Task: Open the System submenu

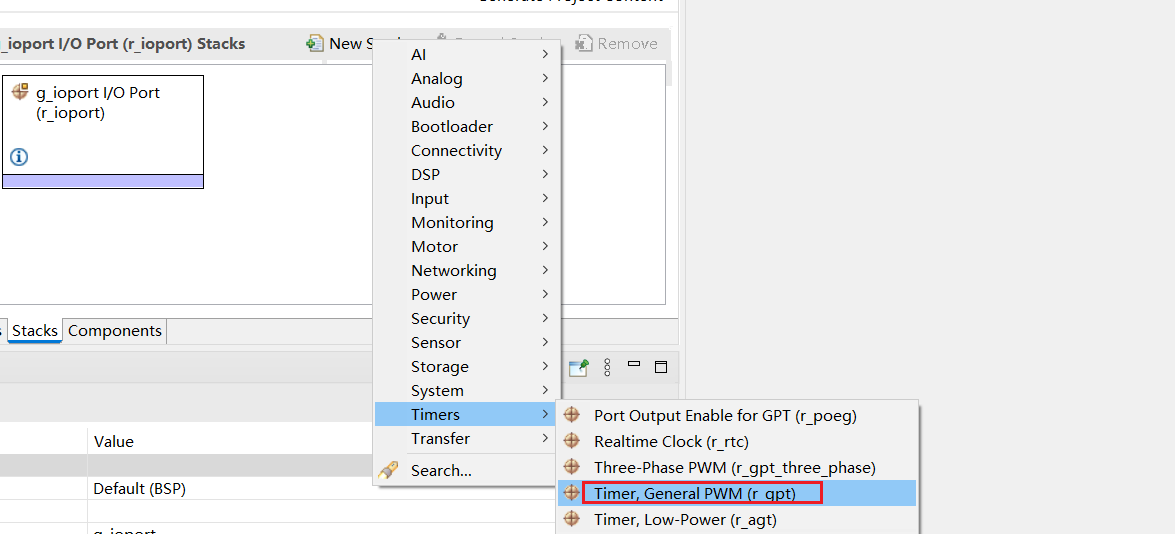Action: coord(467,390)
